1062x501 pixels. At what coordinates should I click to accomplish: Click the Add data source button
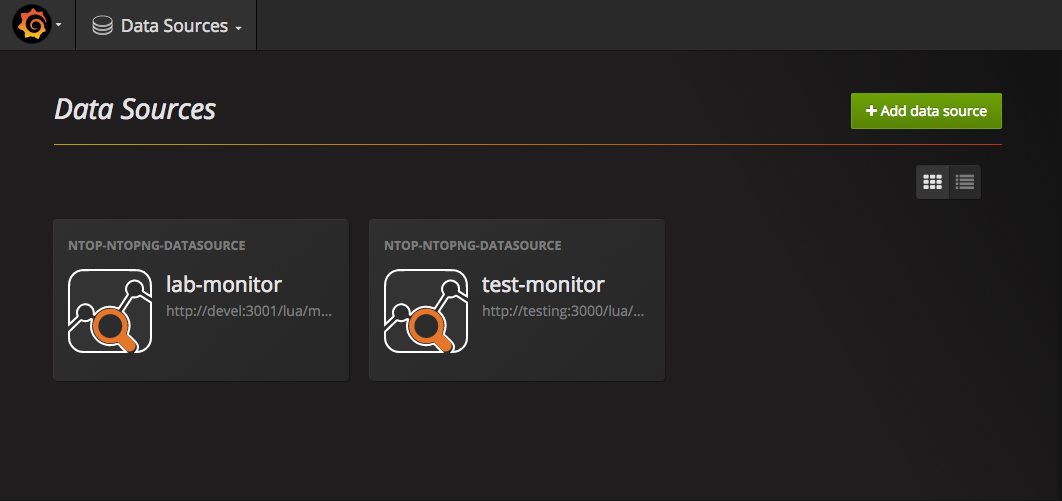926,111
